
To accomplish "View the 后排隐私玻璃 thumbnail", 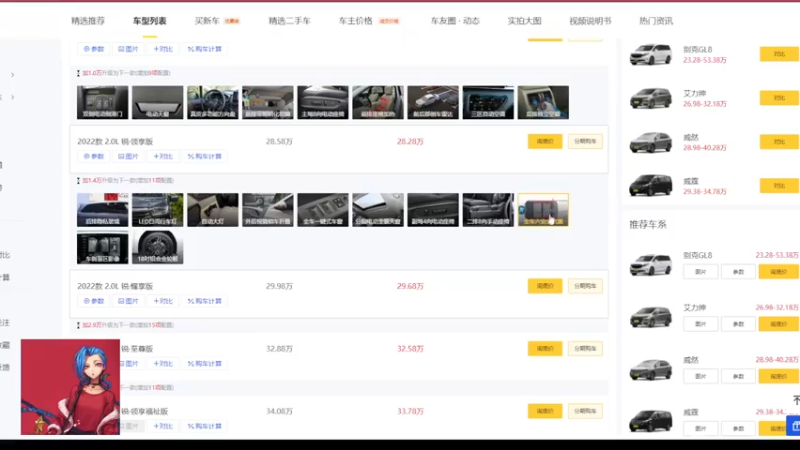I will tap(103, 210).
